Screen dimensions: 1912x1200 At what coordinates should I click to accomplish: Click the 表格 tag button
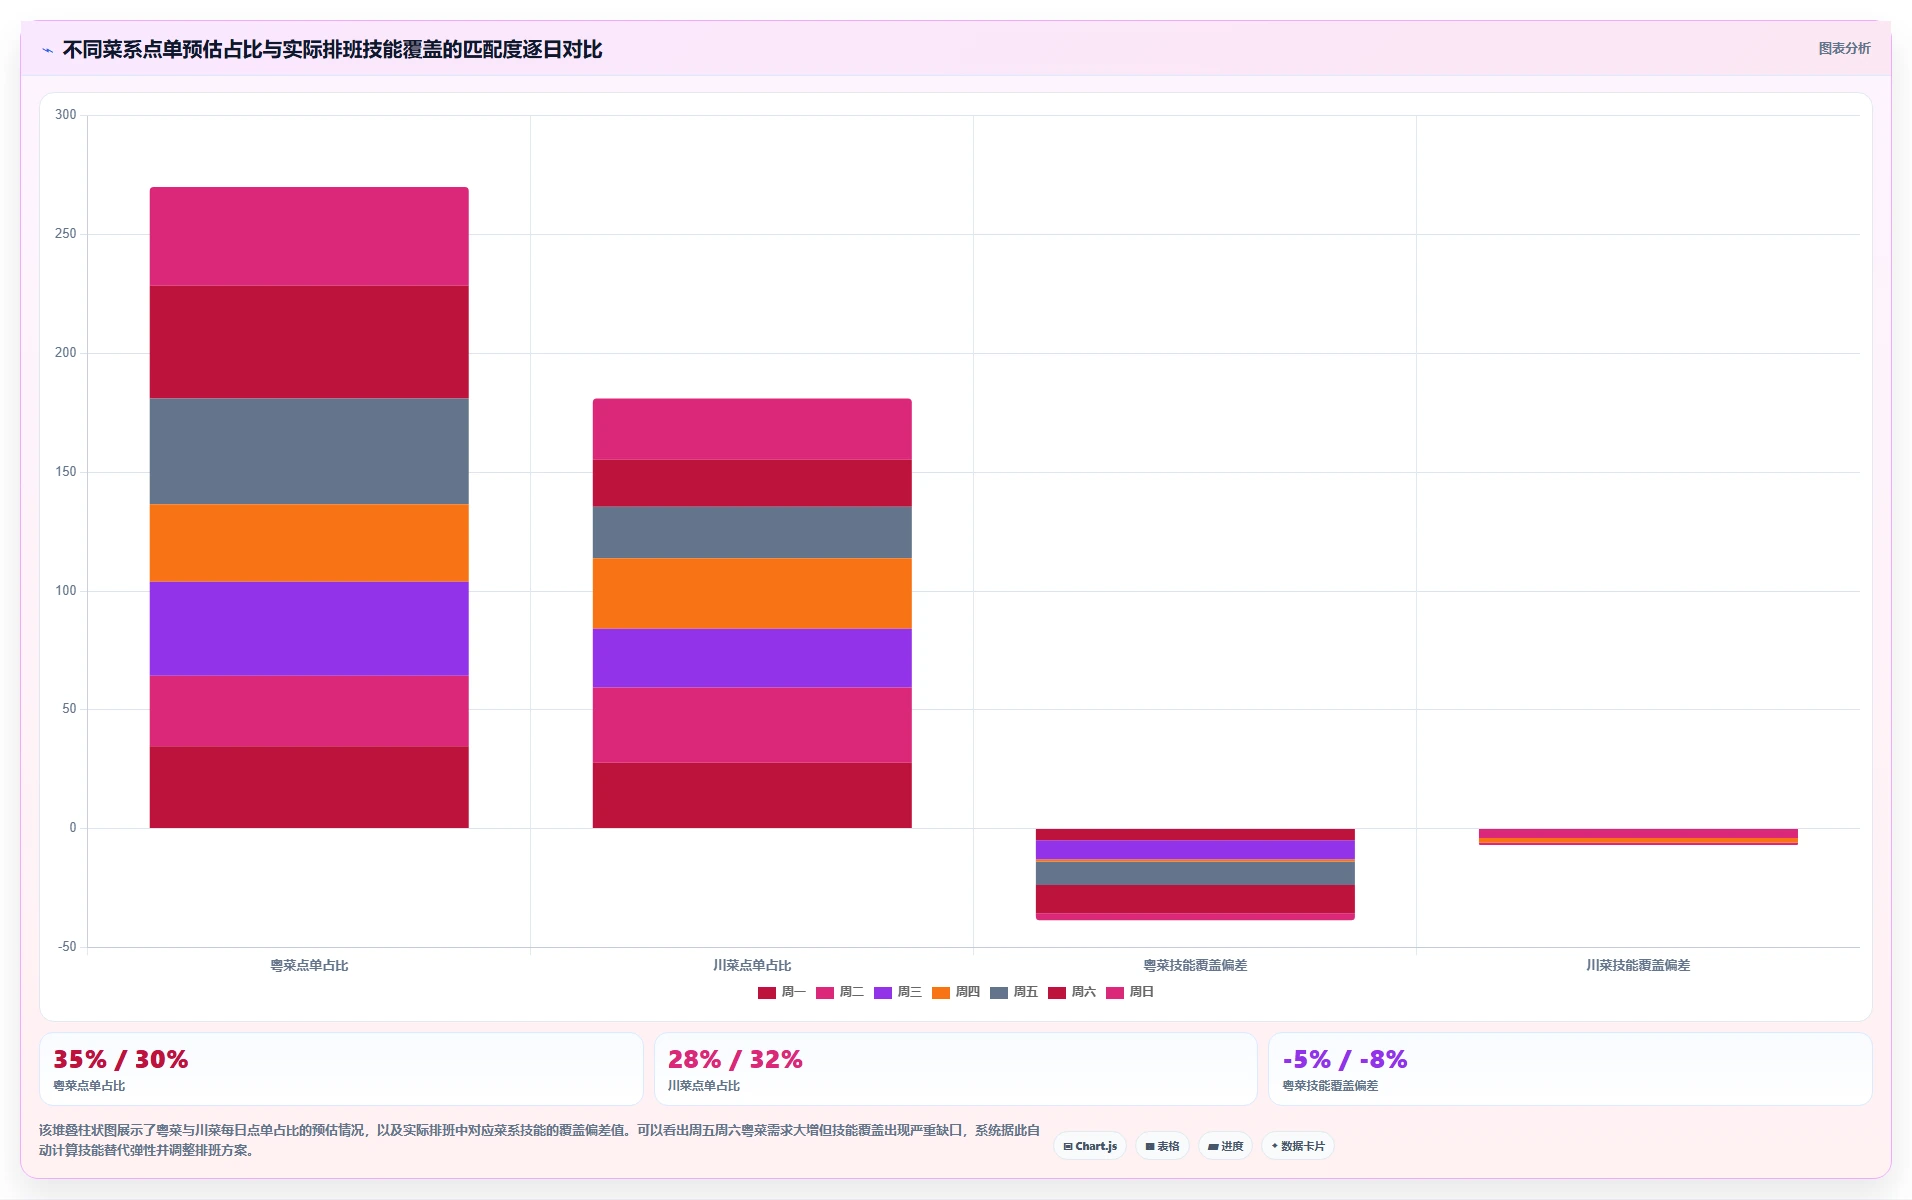[x=1162, y=1146]
